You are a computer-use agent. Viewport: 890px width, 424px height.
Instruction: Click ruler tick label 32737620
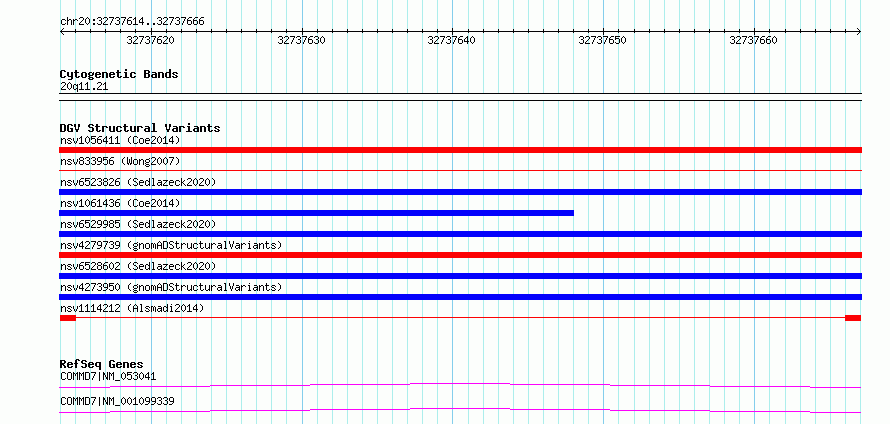pos(150,40)
